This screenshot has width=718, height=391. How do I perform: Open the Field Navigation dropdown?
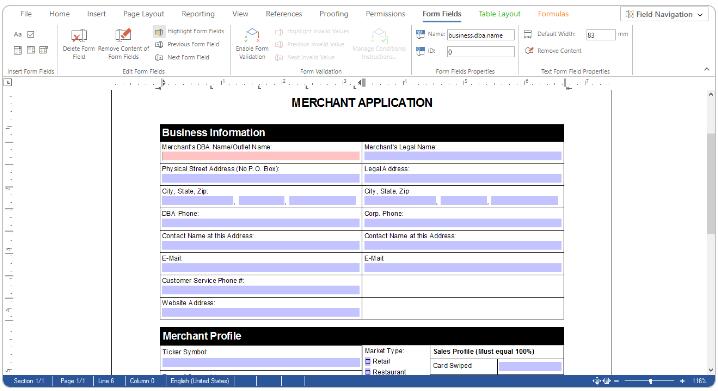point(664,14)
